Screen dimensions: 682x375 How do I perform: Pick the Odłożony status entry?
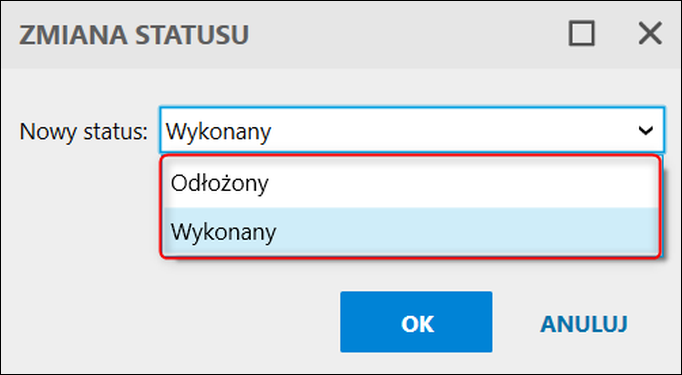click(410, 183)
